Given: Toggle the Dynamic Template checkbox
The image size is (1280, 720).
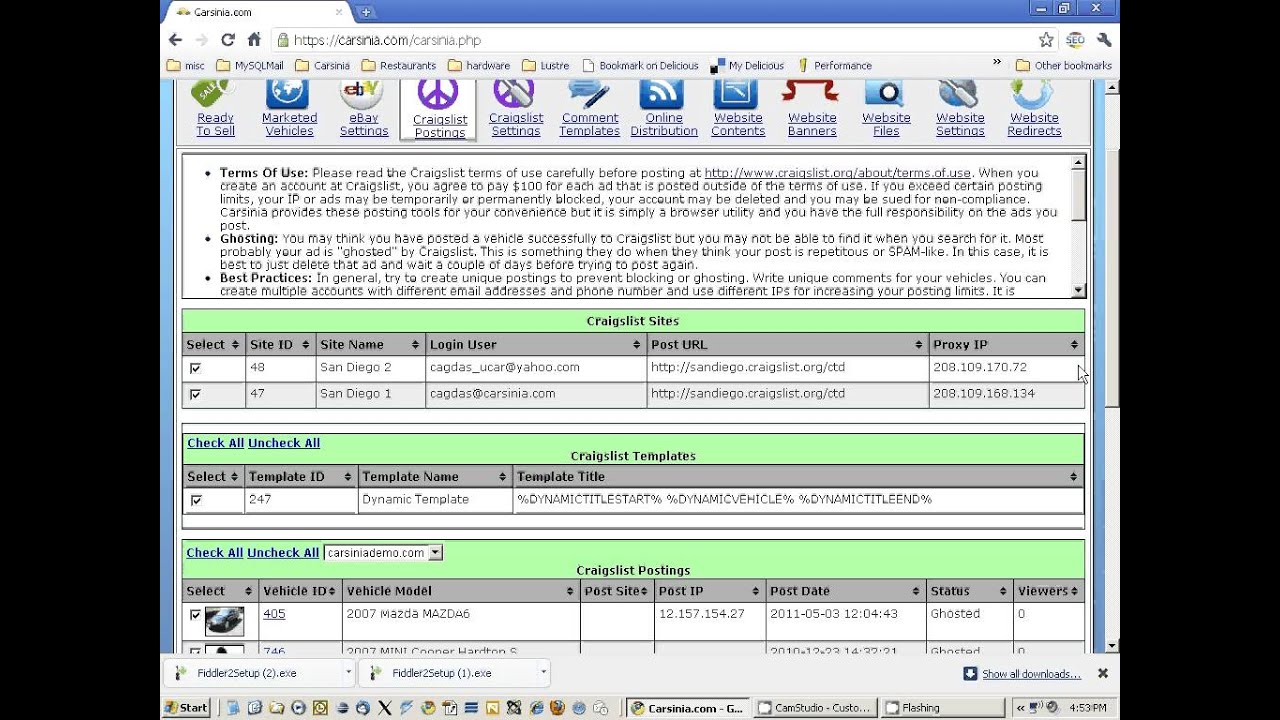Looking at the screenshot, I should 195,500.
